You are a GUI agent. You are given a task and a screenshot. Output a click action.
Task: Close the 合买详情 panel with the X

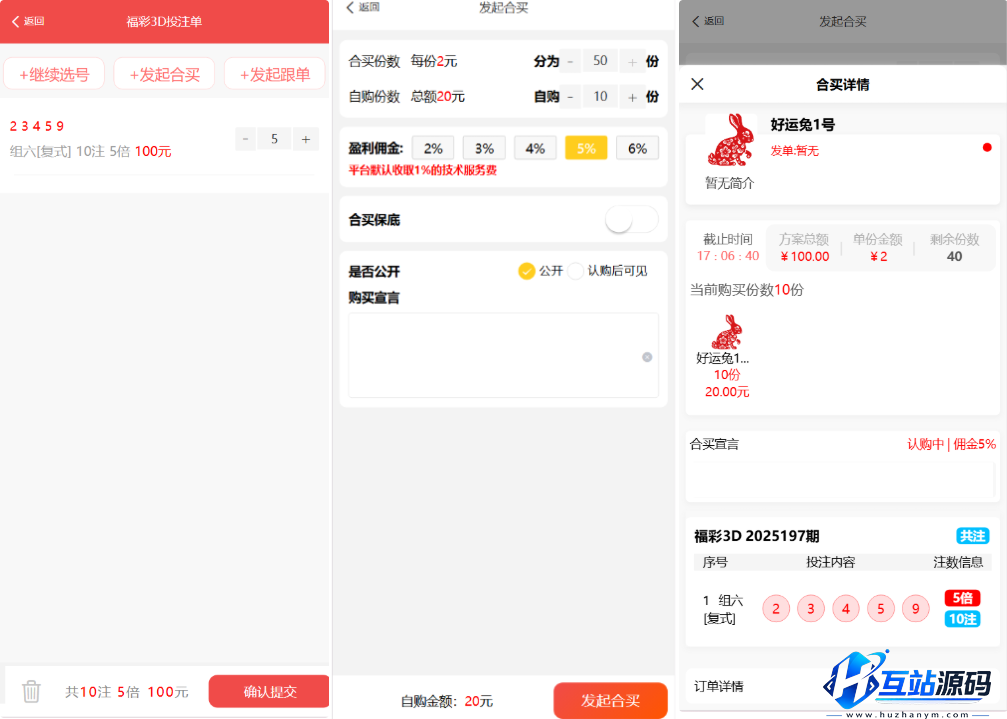[697, 84]
